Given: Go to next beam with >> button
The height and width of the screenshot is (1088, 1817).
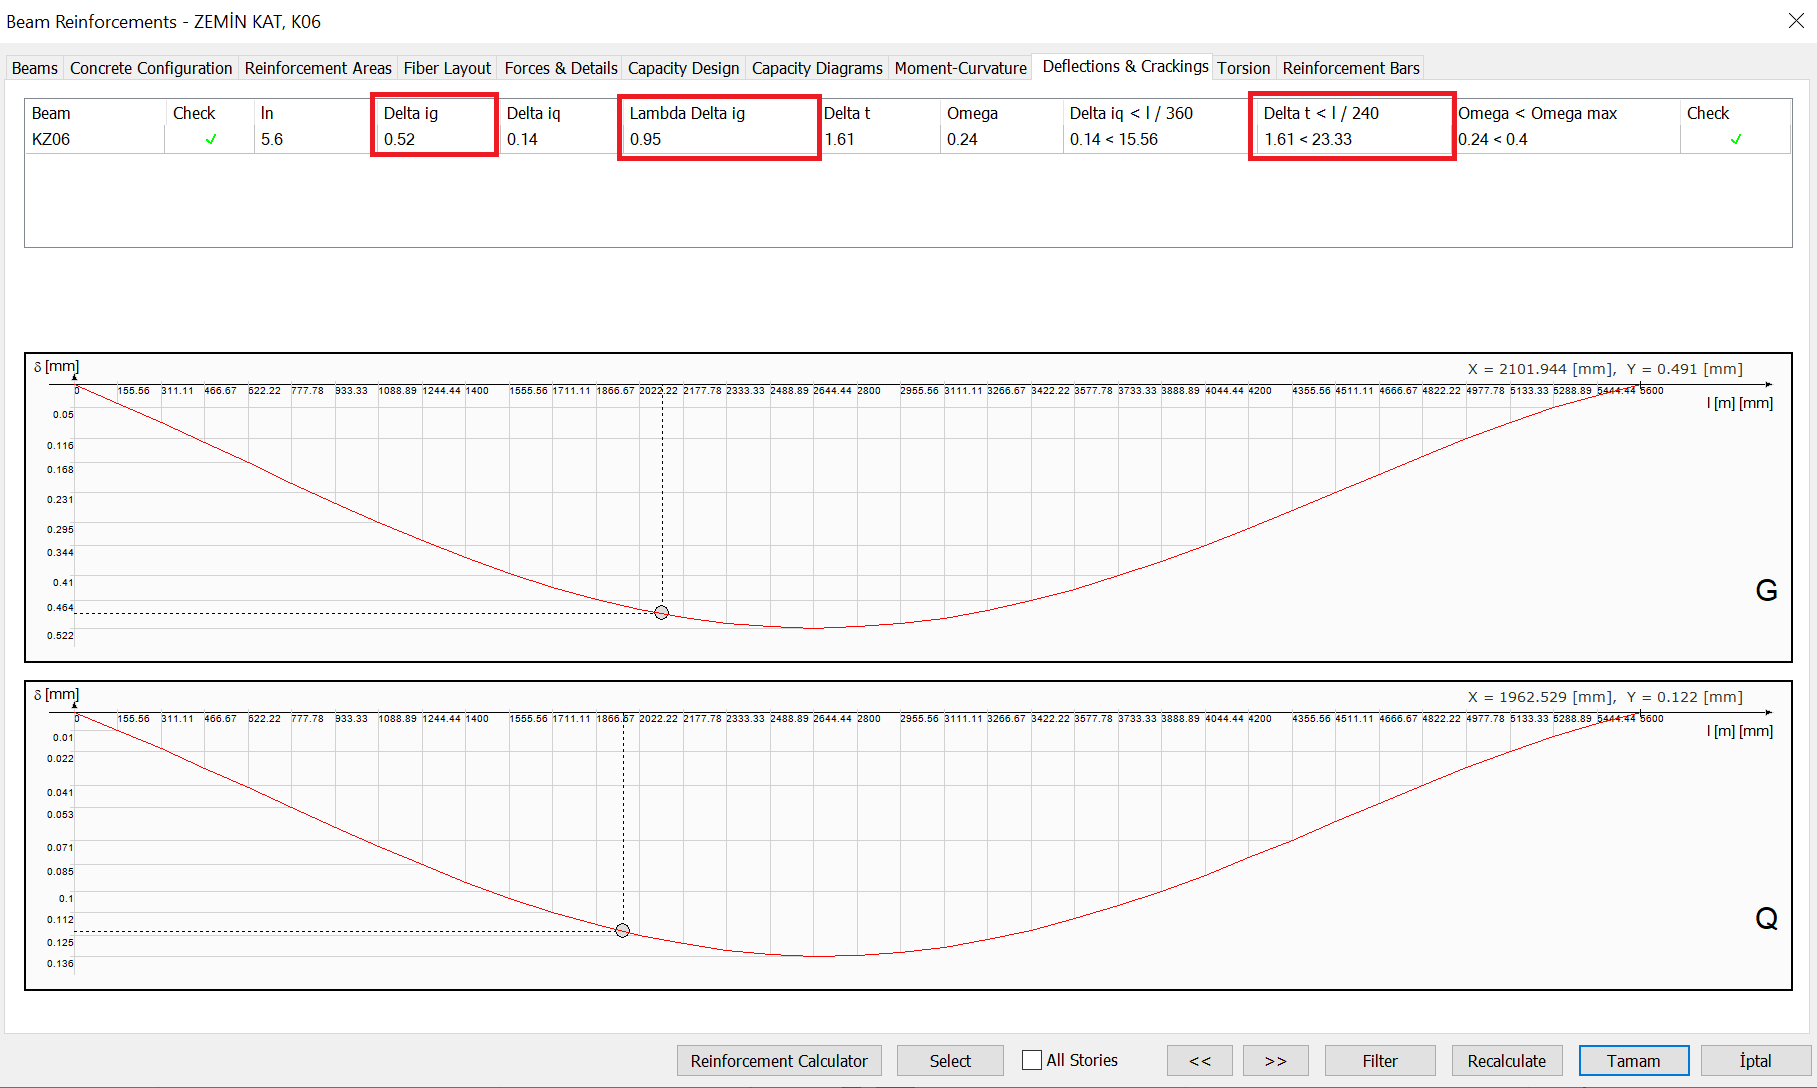Looking at the screenshot, I should (x=1275, y=1061).
